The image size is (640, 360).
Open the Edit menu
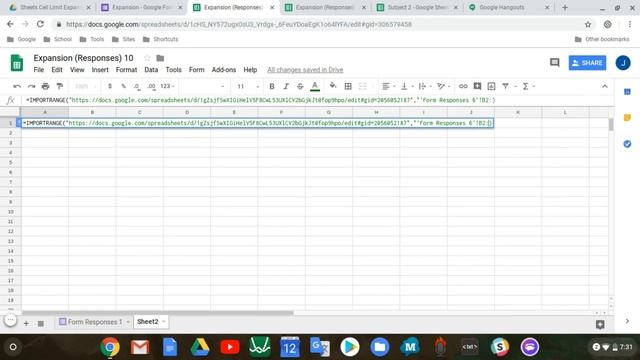coord(57,70)
